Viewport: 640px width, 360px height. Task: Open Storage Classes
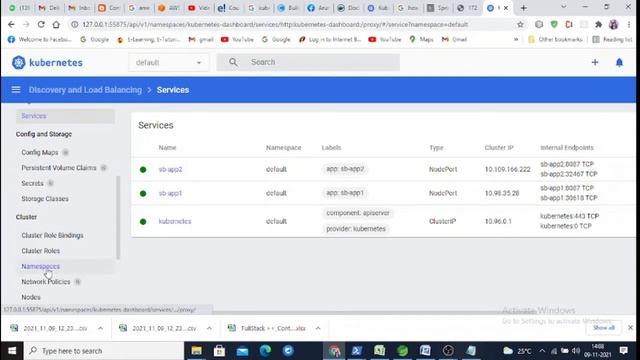(x=45, y=199)
